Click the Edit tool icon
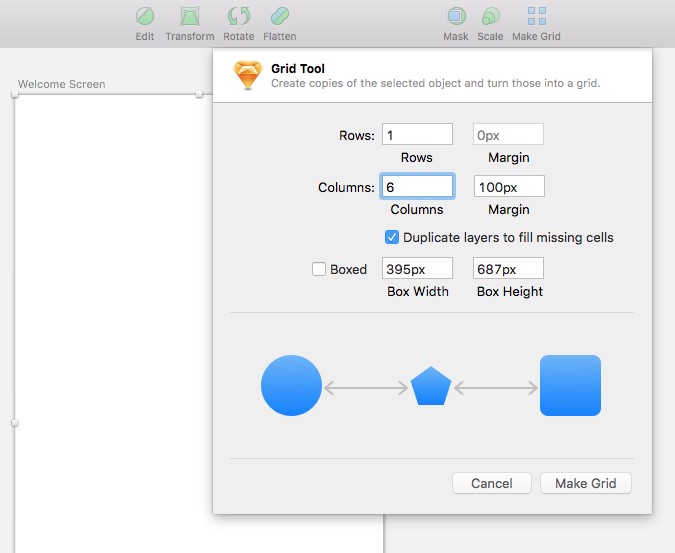This screenshot has height=553, width=675. (145, 17)
